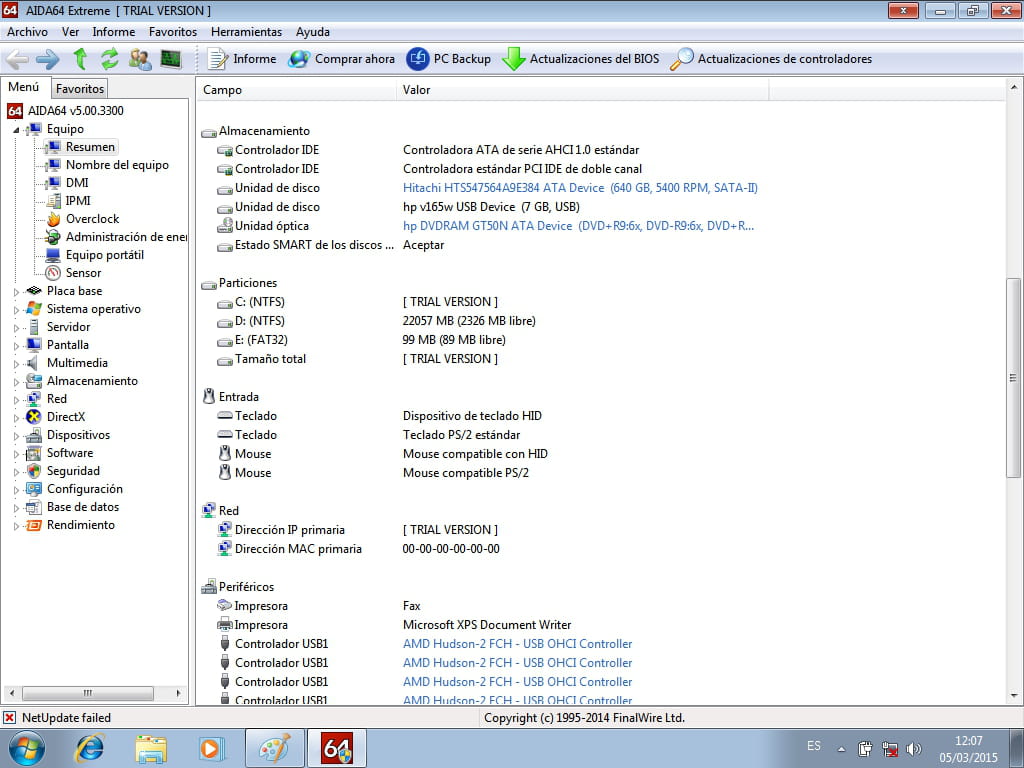Select Administración de energía item
This screenshot has height=768, width=1024.
tap(126, 237)
